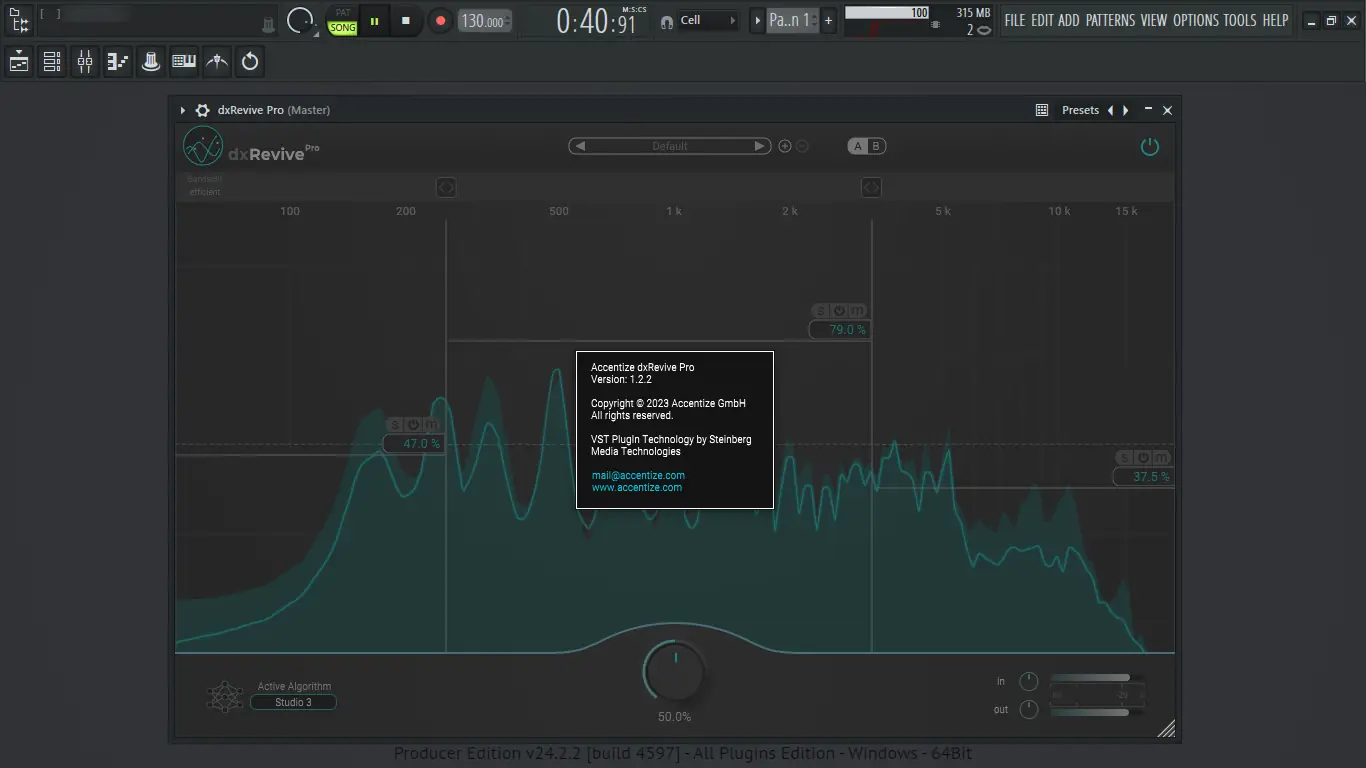
Task: Toggle the typing keyboard piano icon
Action: (184, 62)
